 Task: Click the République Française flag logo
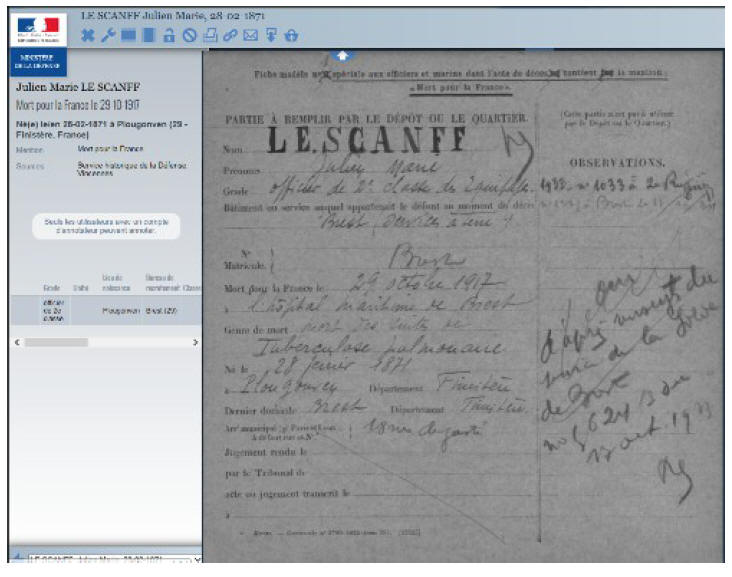click(38, 28)
